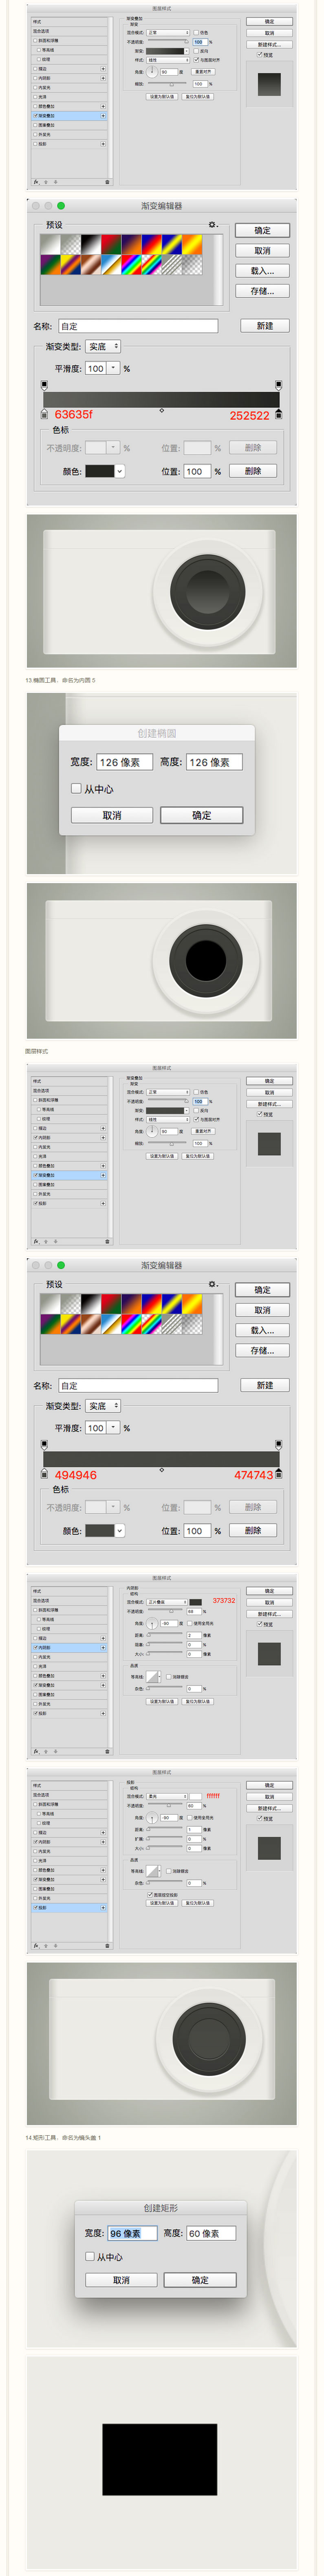This screenshot has width=324, height=2576.
Task: Select foreground-to-background preset in 63635f gradient editor
Action: [50, 244]
